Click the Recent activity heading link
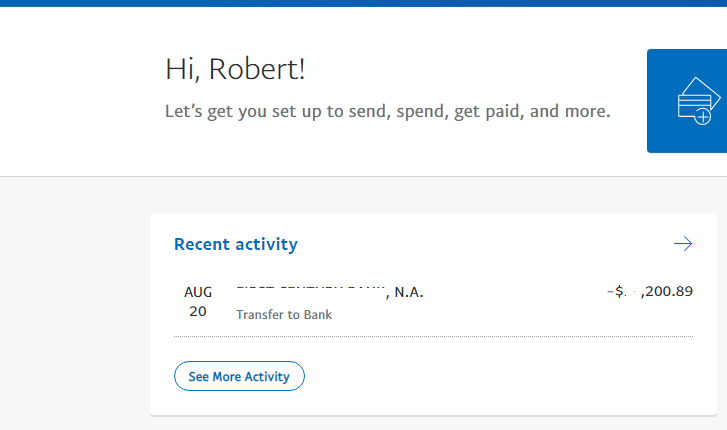 235,244
